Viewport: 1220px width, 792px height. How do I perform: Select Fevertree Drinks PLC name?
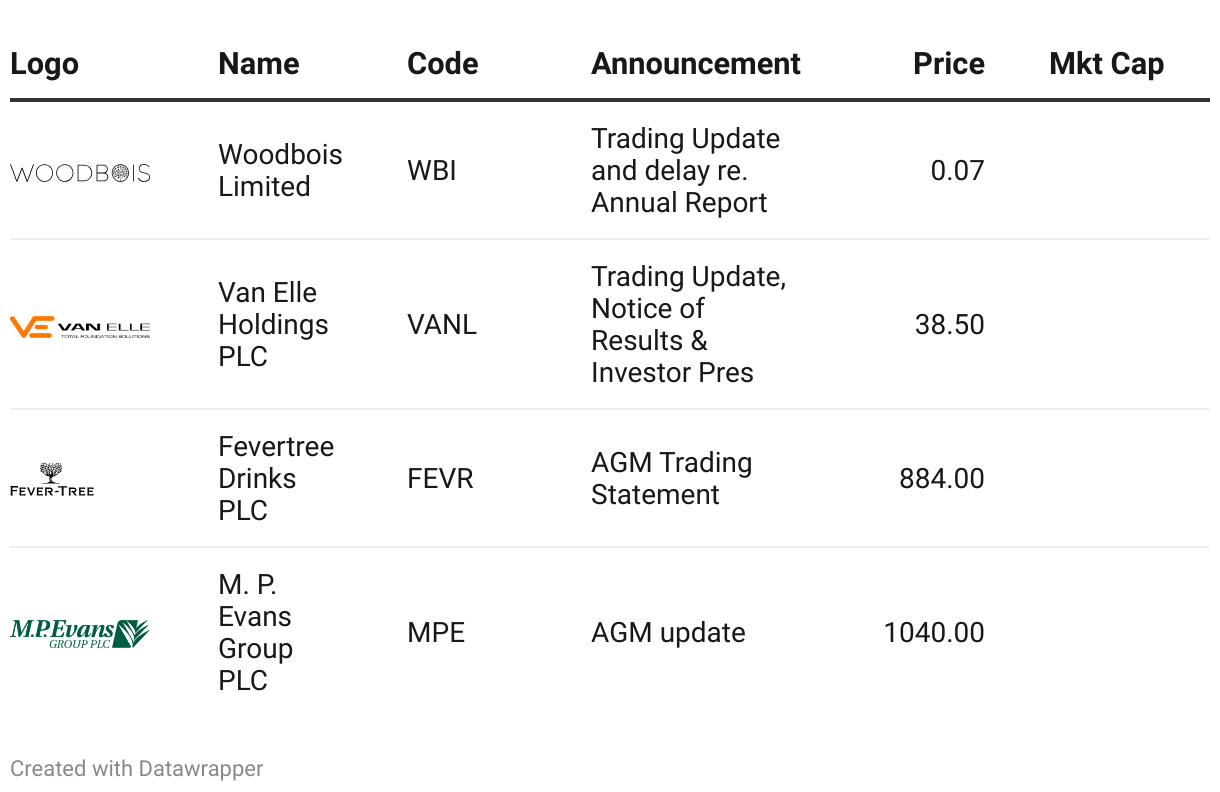click(x=276, y=479)
